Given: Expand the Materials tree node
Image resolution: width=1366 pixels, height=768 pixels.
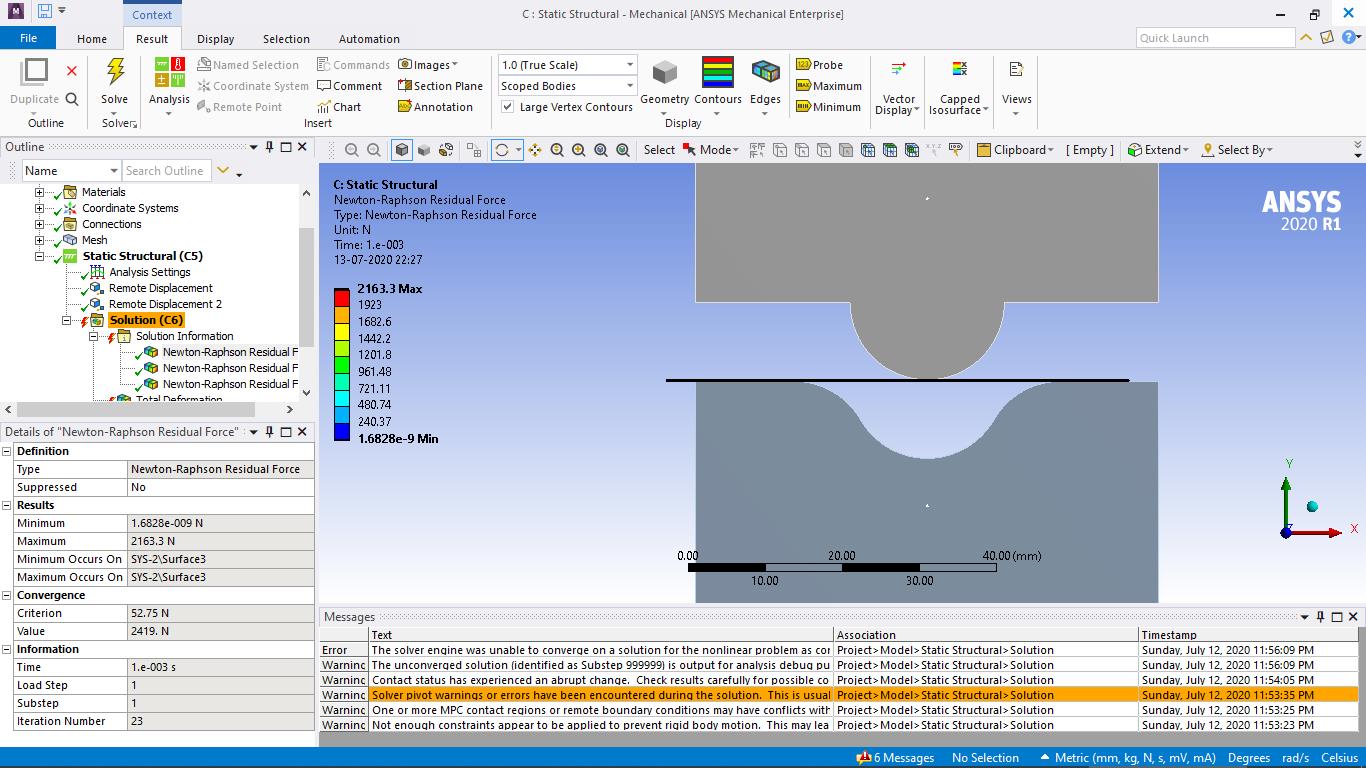Looking at the screenshot, I should pyautogui.click(x=40, y=192).
